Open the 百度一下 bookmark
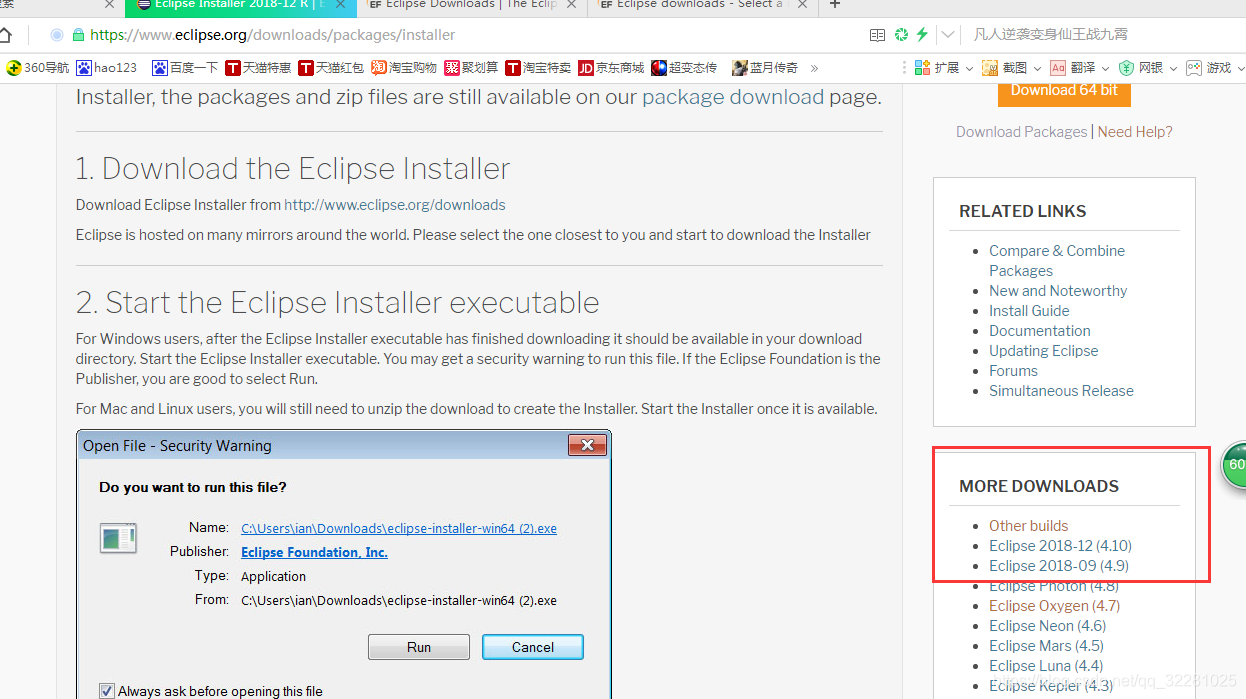 coord(185,68)
